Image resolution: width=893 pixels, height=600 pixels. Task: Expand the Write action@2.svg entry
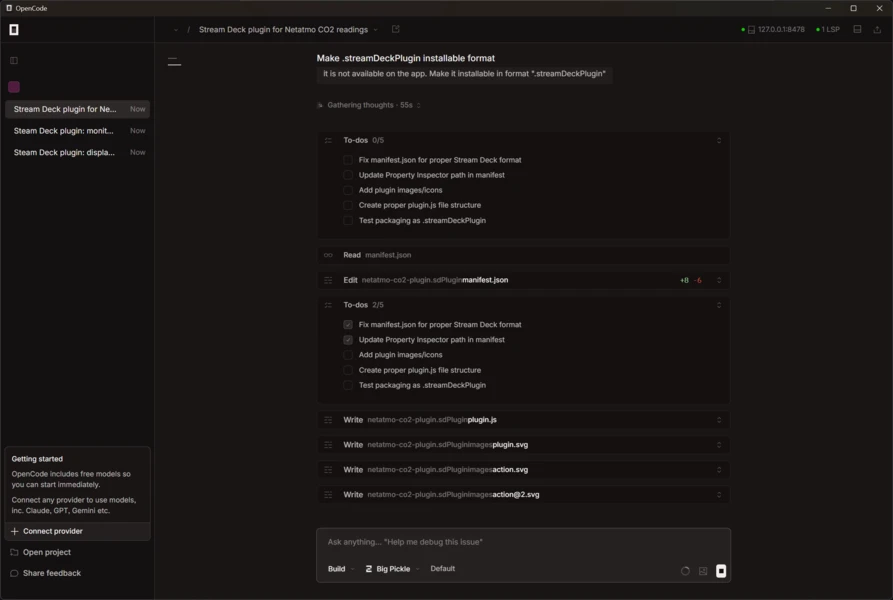pos(719,495)
